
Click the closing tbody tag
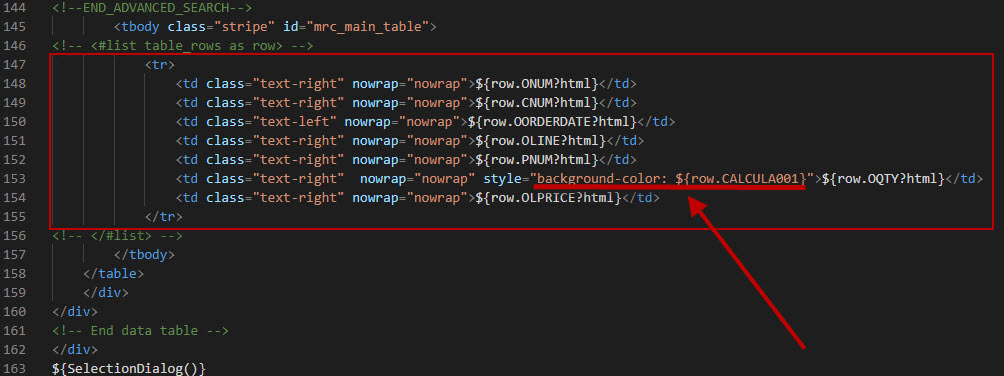(x=145, y=254)
